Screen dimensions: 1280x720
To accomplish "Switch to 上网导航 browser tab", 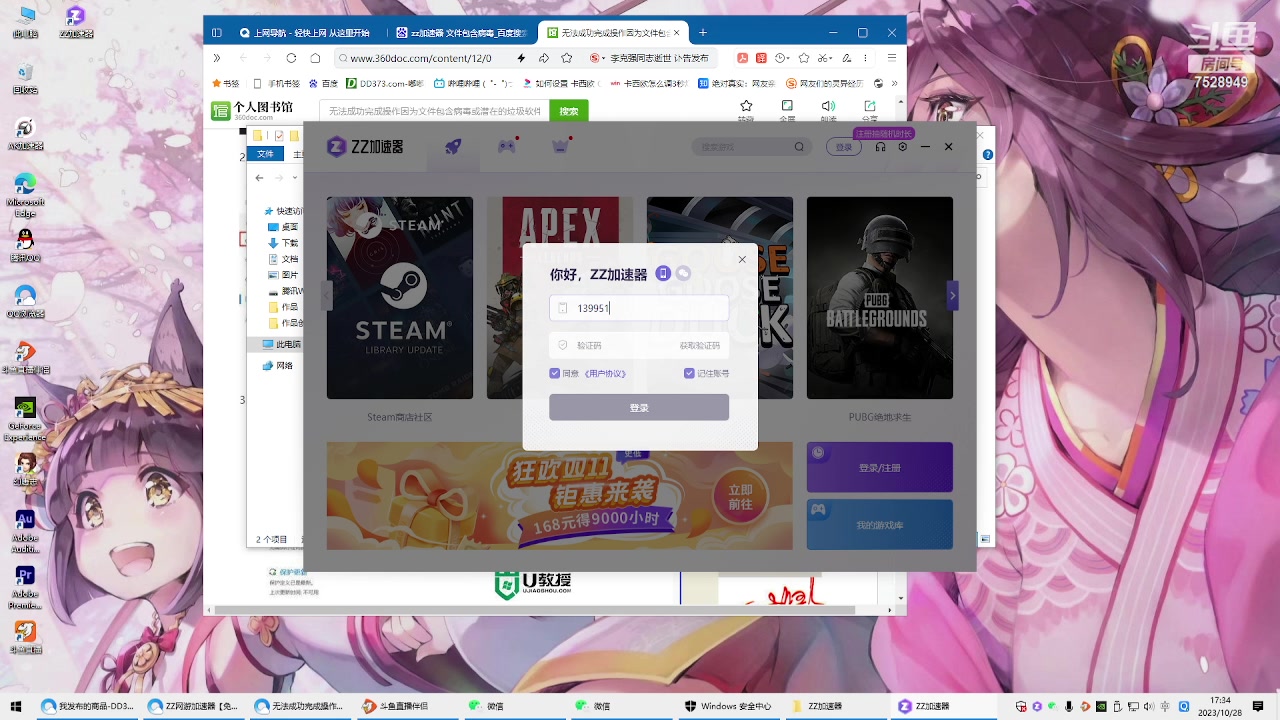I will click(309, 32).
